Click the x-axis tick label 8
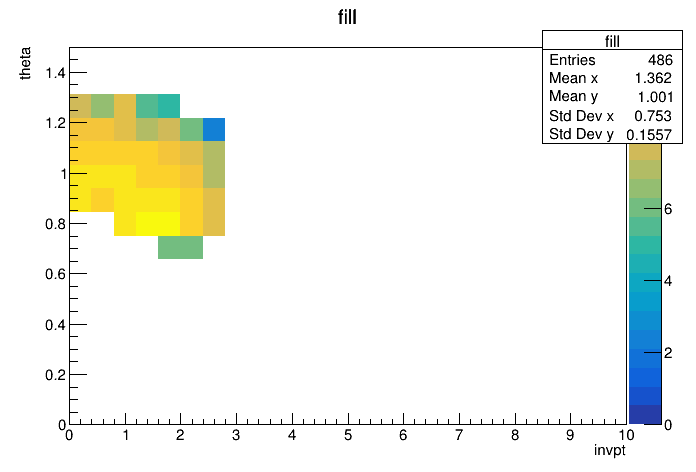The width and height of the screenshot is (696, 472). tap(515, 435)
